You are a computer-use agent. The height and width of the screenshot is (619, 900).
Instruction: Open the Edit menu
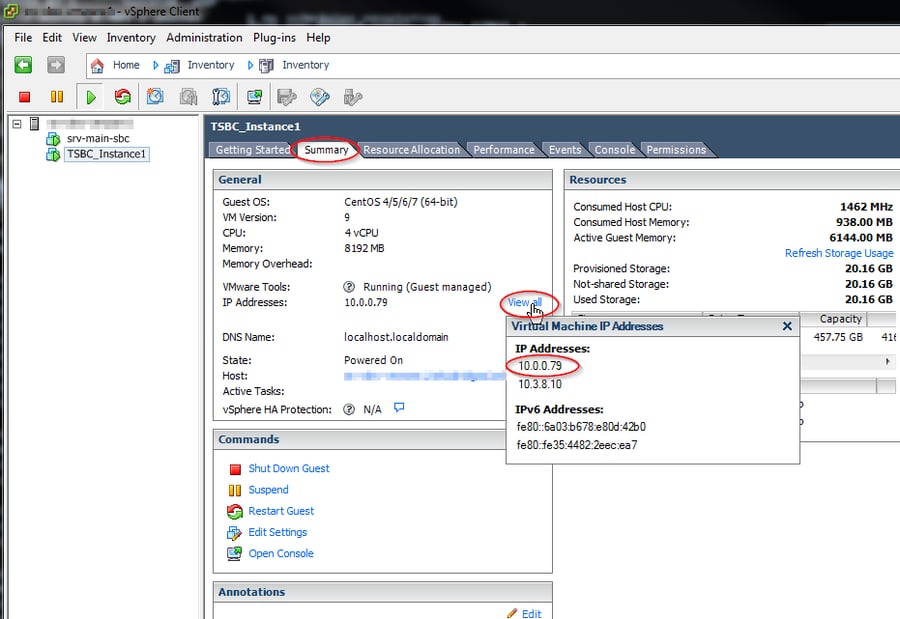(52, 37)
